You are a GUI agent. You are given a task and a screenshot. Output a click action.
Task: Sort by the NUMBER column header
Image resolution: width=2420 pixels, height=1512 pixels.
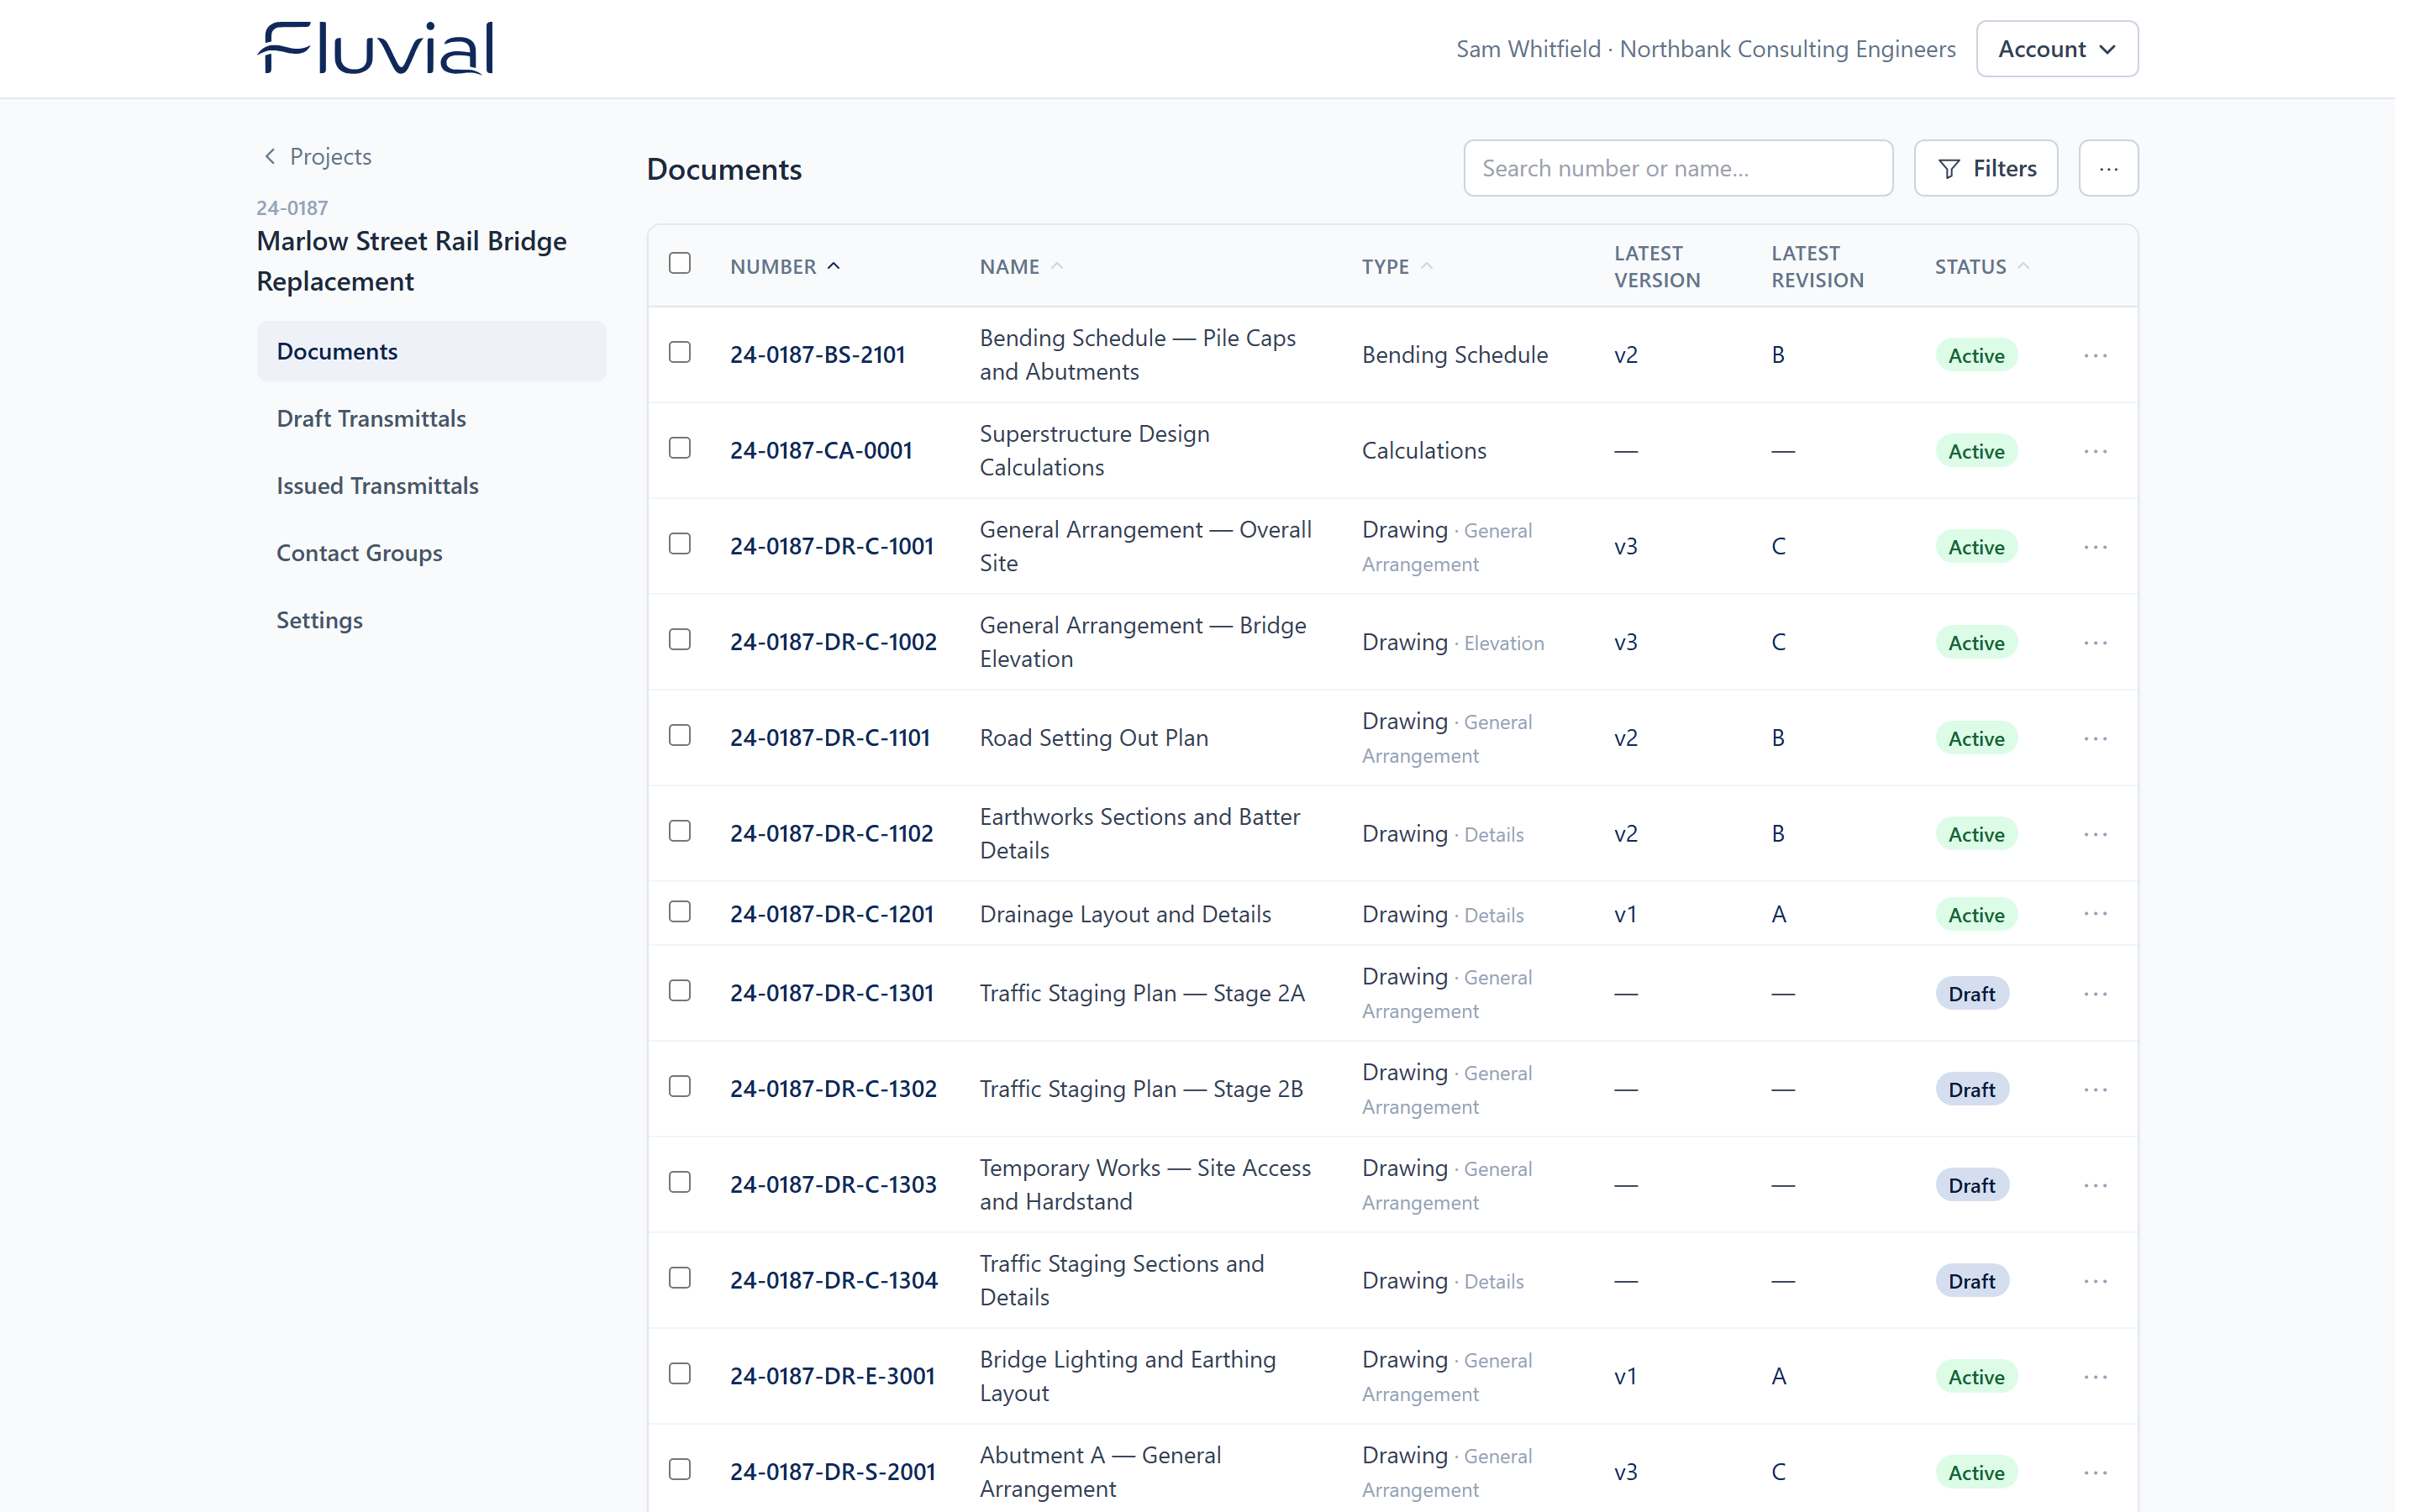tap(785, 267)
